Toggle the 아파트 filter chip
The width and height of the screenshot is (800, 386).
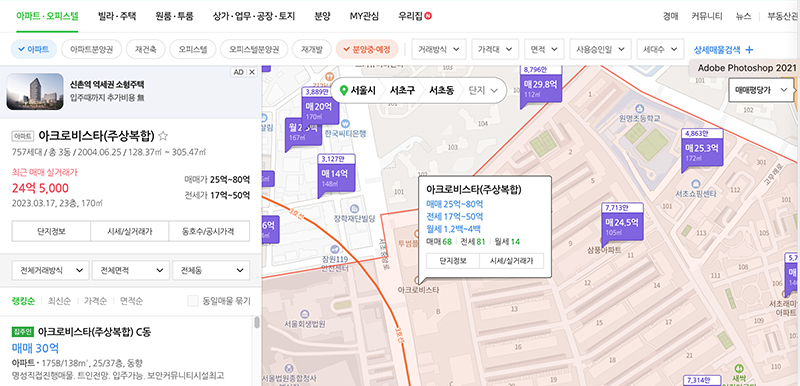pyautogui.click(x=34, y=49)
